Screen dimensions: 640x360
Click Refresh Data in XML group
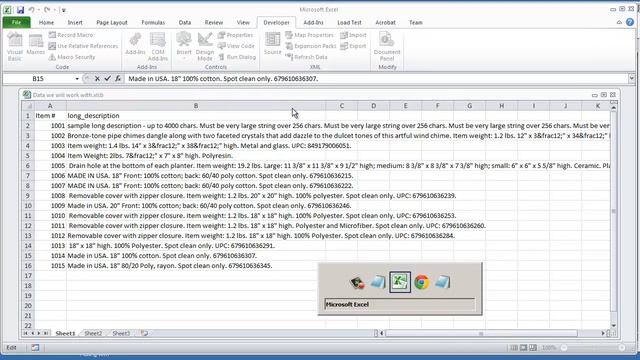[307, 57]
